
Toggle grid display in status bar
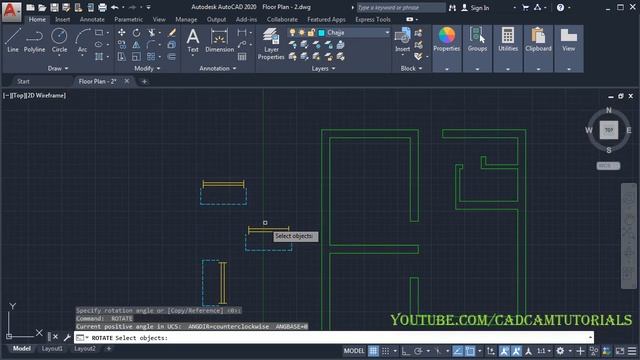(373, 351)
